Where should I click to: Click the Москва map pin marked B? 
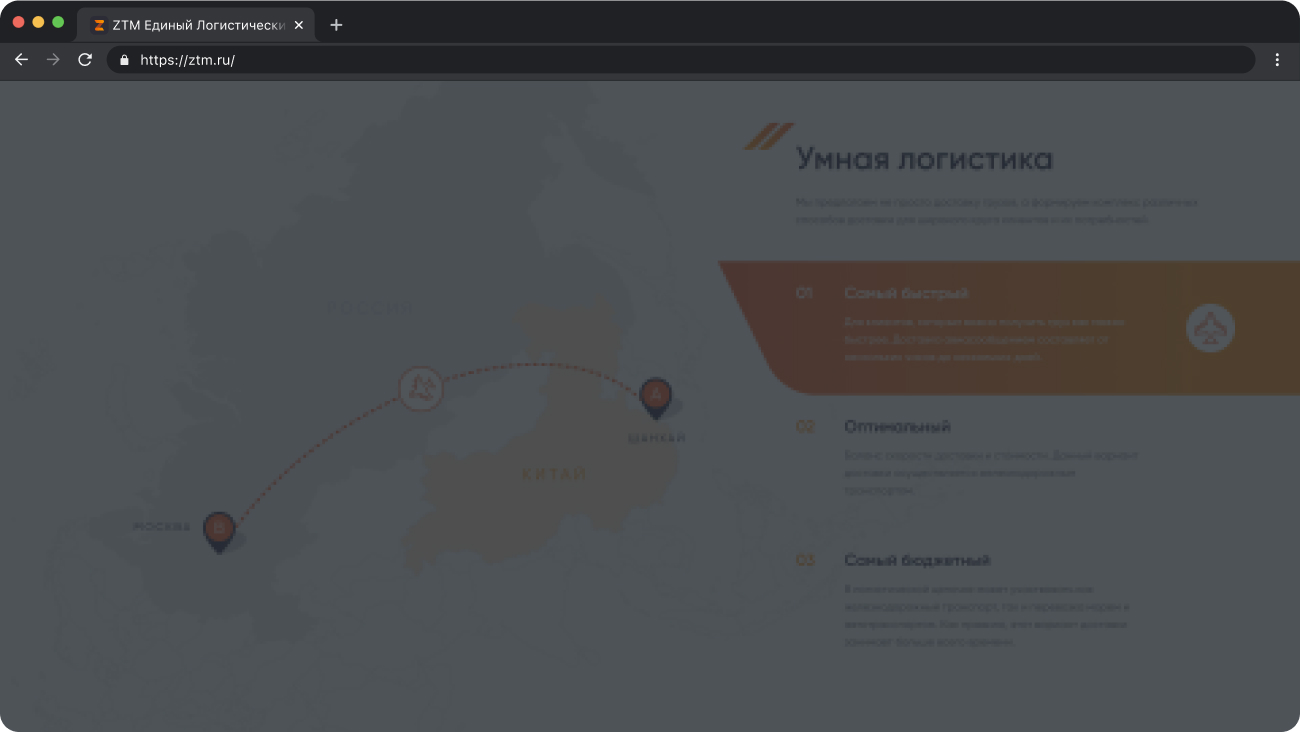click(219, 530)
